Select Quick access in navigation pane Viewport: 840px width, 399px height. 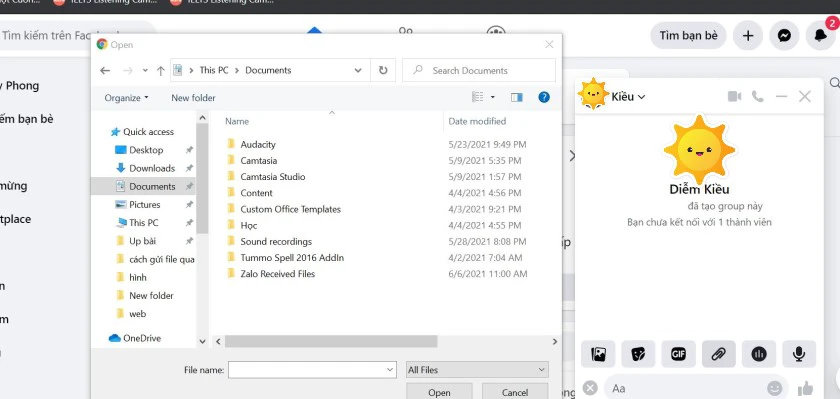(x=142, y=132)
